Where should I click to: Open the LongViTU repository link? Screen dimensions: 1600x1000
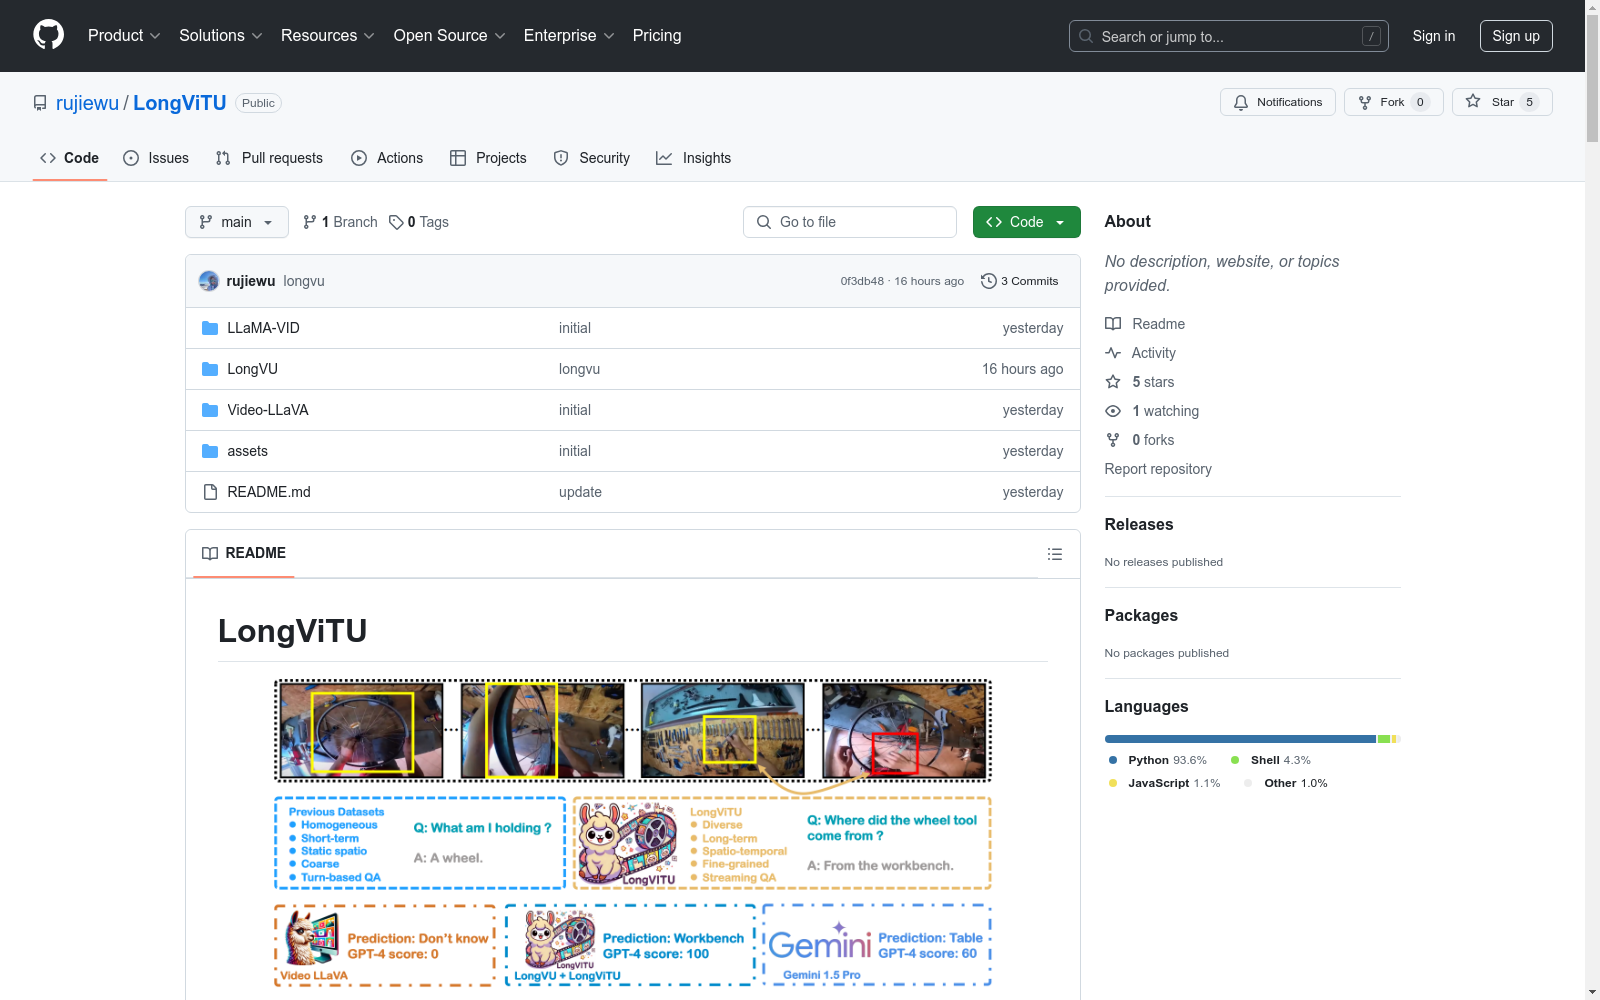coord(180,103)
